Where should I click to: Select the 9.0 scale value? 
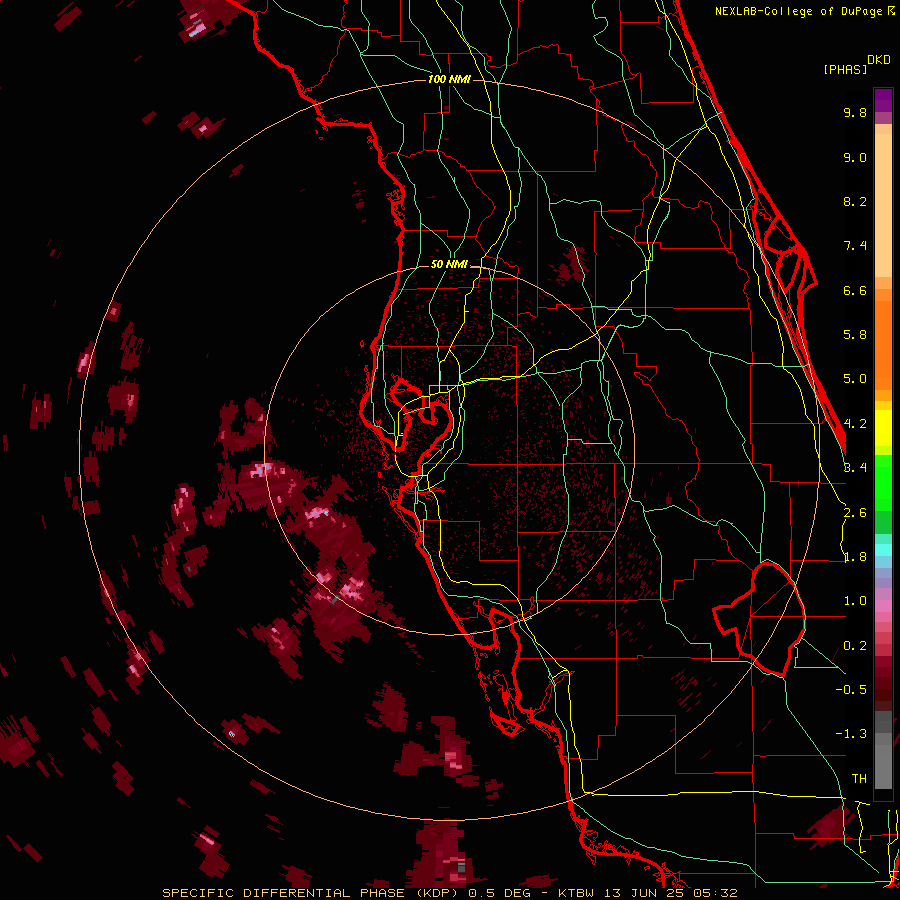[855, 157]
